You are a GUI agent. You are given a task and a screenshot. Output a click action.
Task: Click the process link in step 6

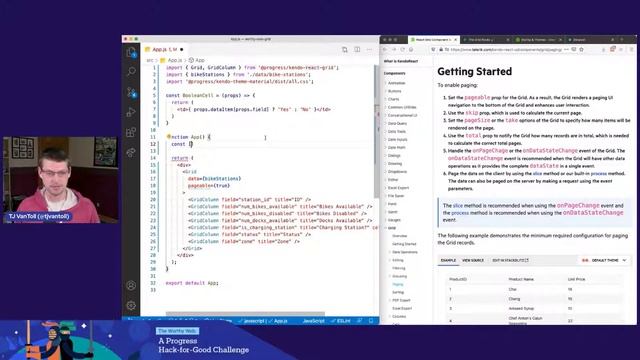(x=599, y=173)
